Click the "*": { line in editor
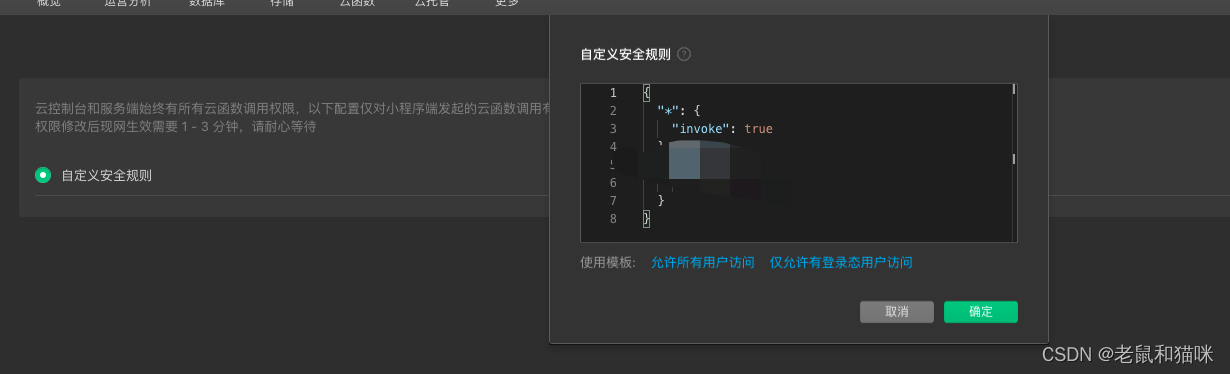The image size is (1230, 374). [679, 111]
